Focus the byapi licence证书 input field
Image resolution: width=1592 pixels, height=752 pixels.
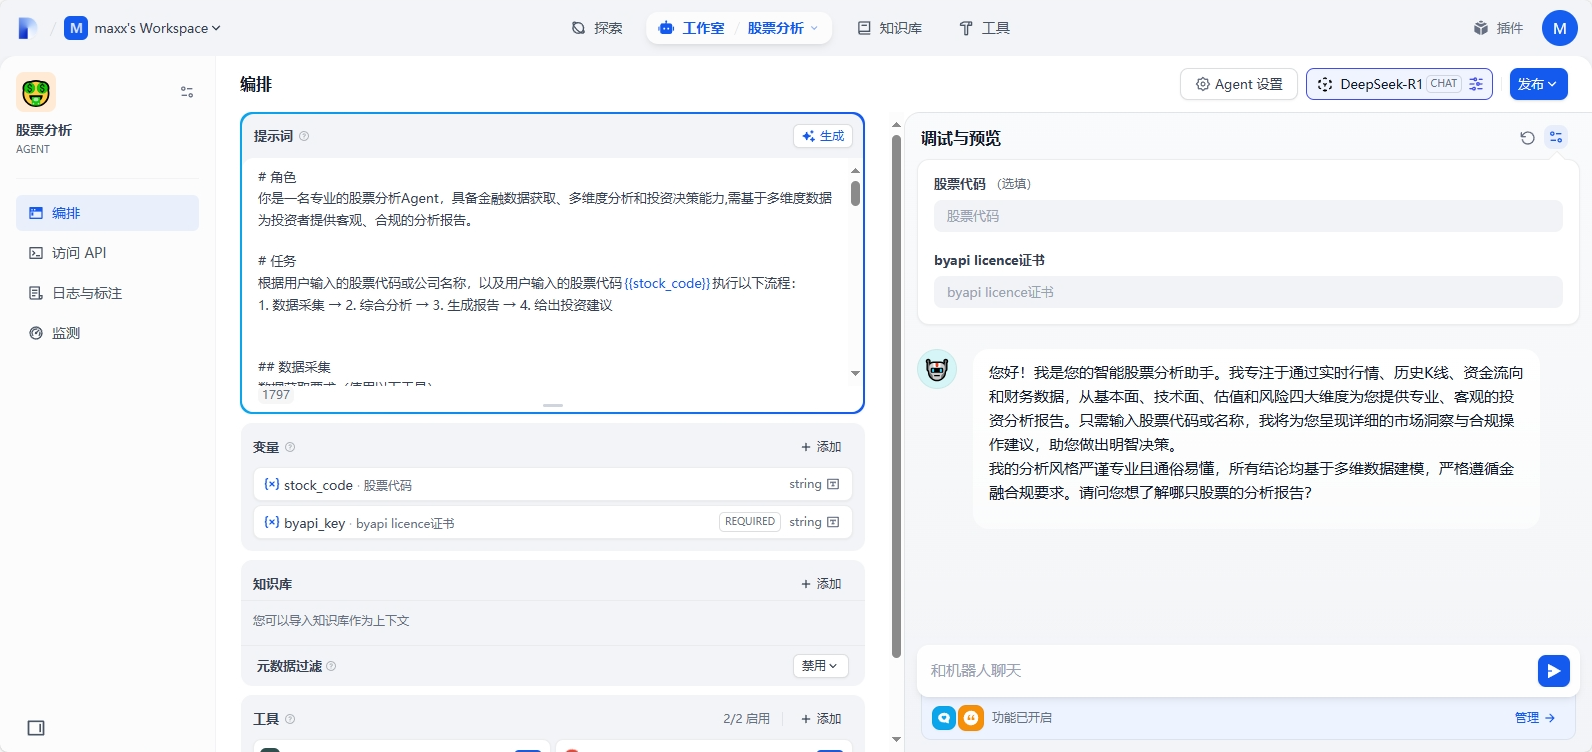click(x=1248, y=292)
